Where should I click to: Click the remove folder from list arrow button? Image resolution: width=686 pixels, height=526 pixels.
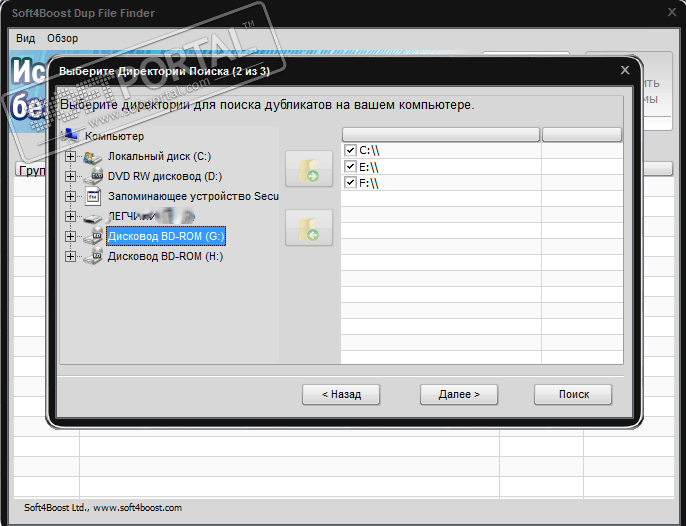(309, 228)
